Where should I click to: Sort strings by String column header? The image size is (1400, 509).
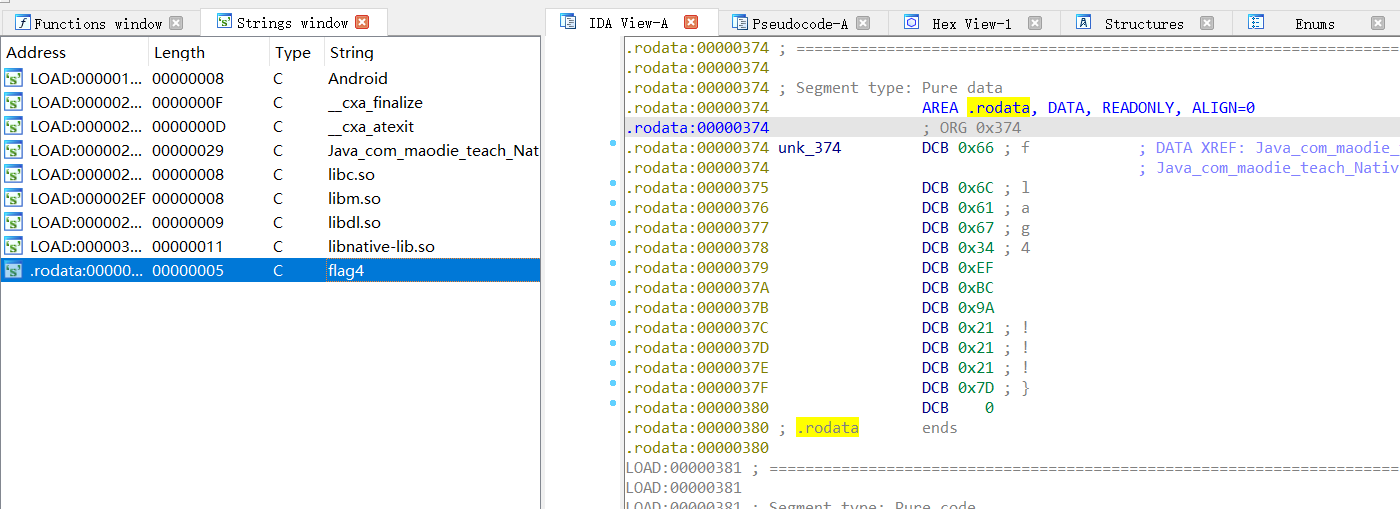[431, 53]
